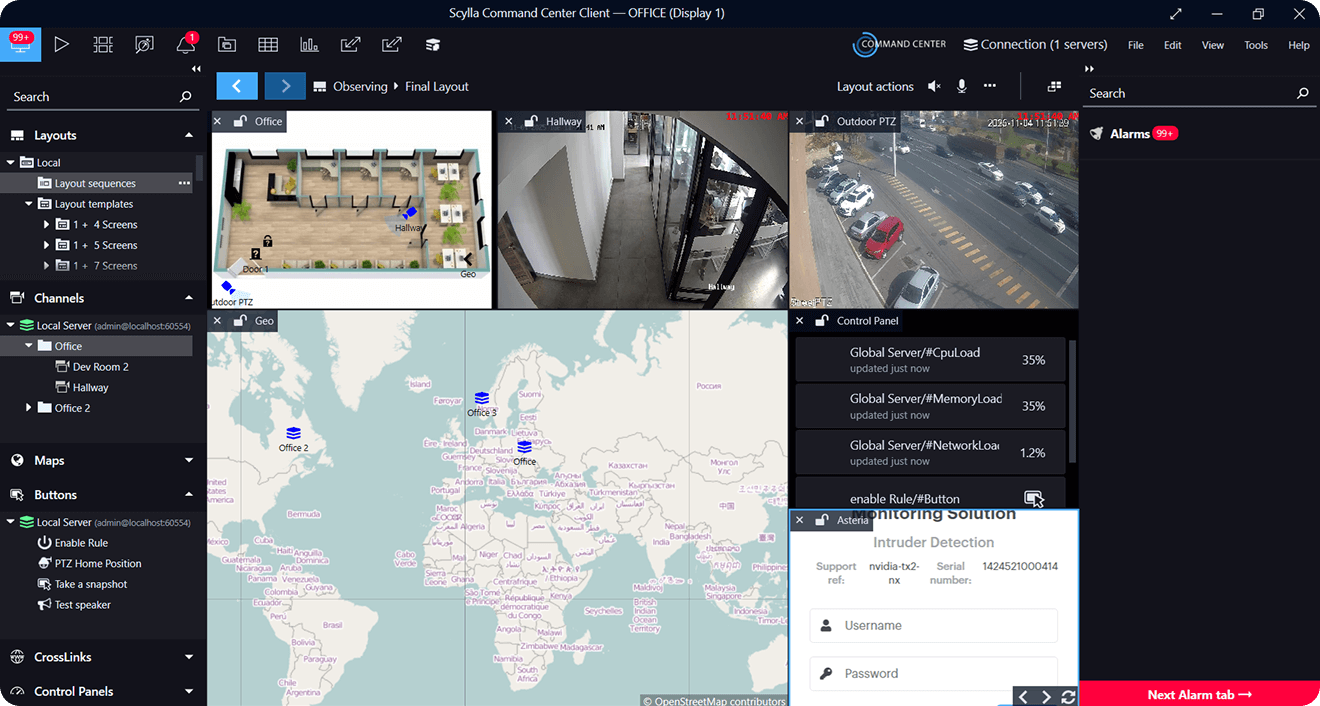Expand the Office 2 tree folder

point(29,408)
